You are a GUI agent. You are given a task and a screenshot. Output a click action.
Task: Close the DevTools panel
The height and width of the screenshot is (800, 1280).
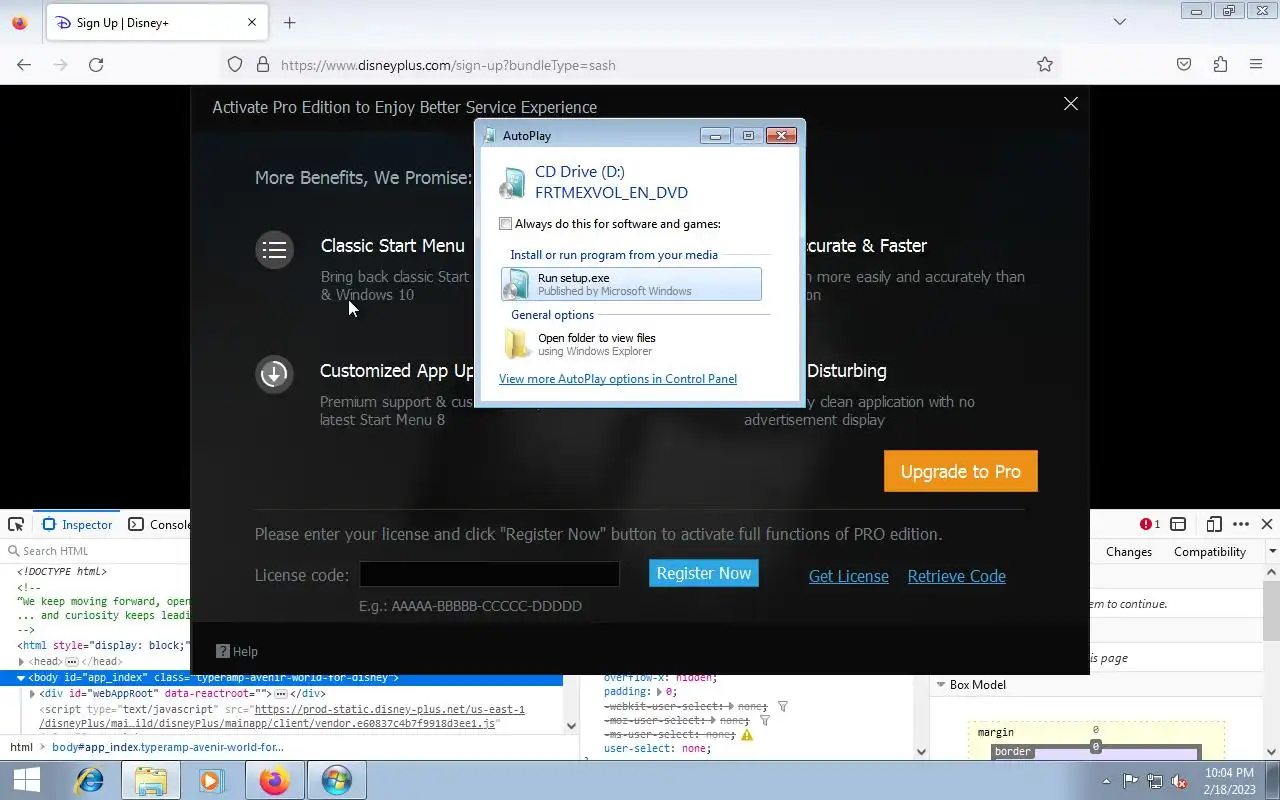(1267, 524)
